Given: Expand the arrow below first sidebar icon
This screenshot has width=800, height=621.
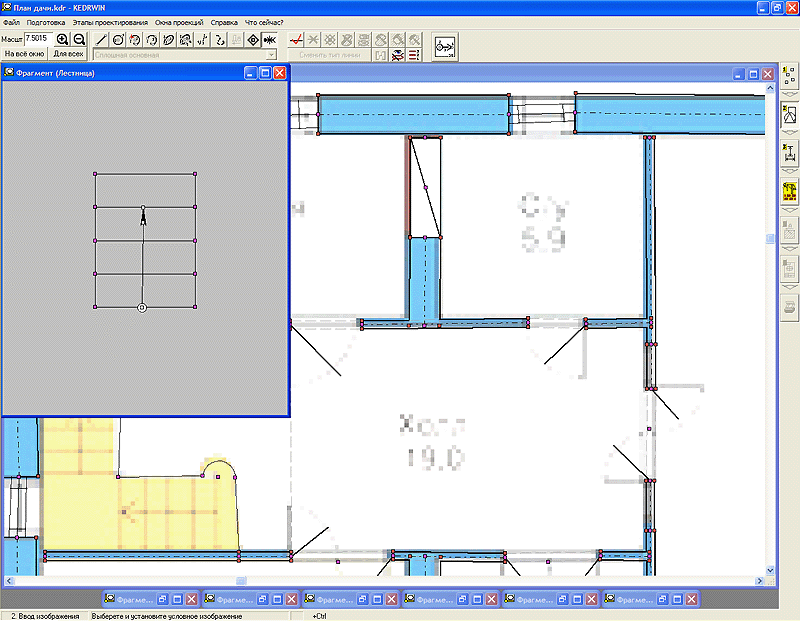Looking at the screenshot, I should (788, 93).
